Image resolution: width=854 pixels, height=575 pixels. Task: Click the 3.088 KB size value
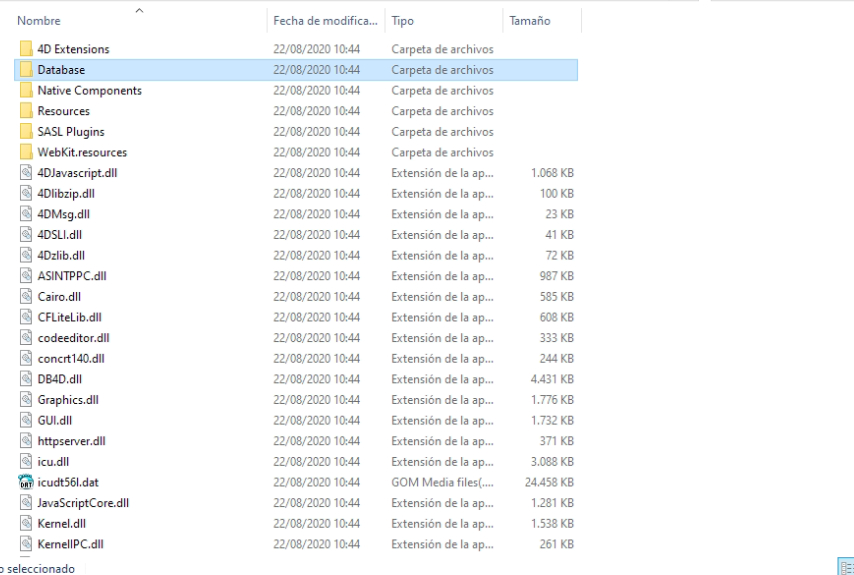[x=552, y=462]
